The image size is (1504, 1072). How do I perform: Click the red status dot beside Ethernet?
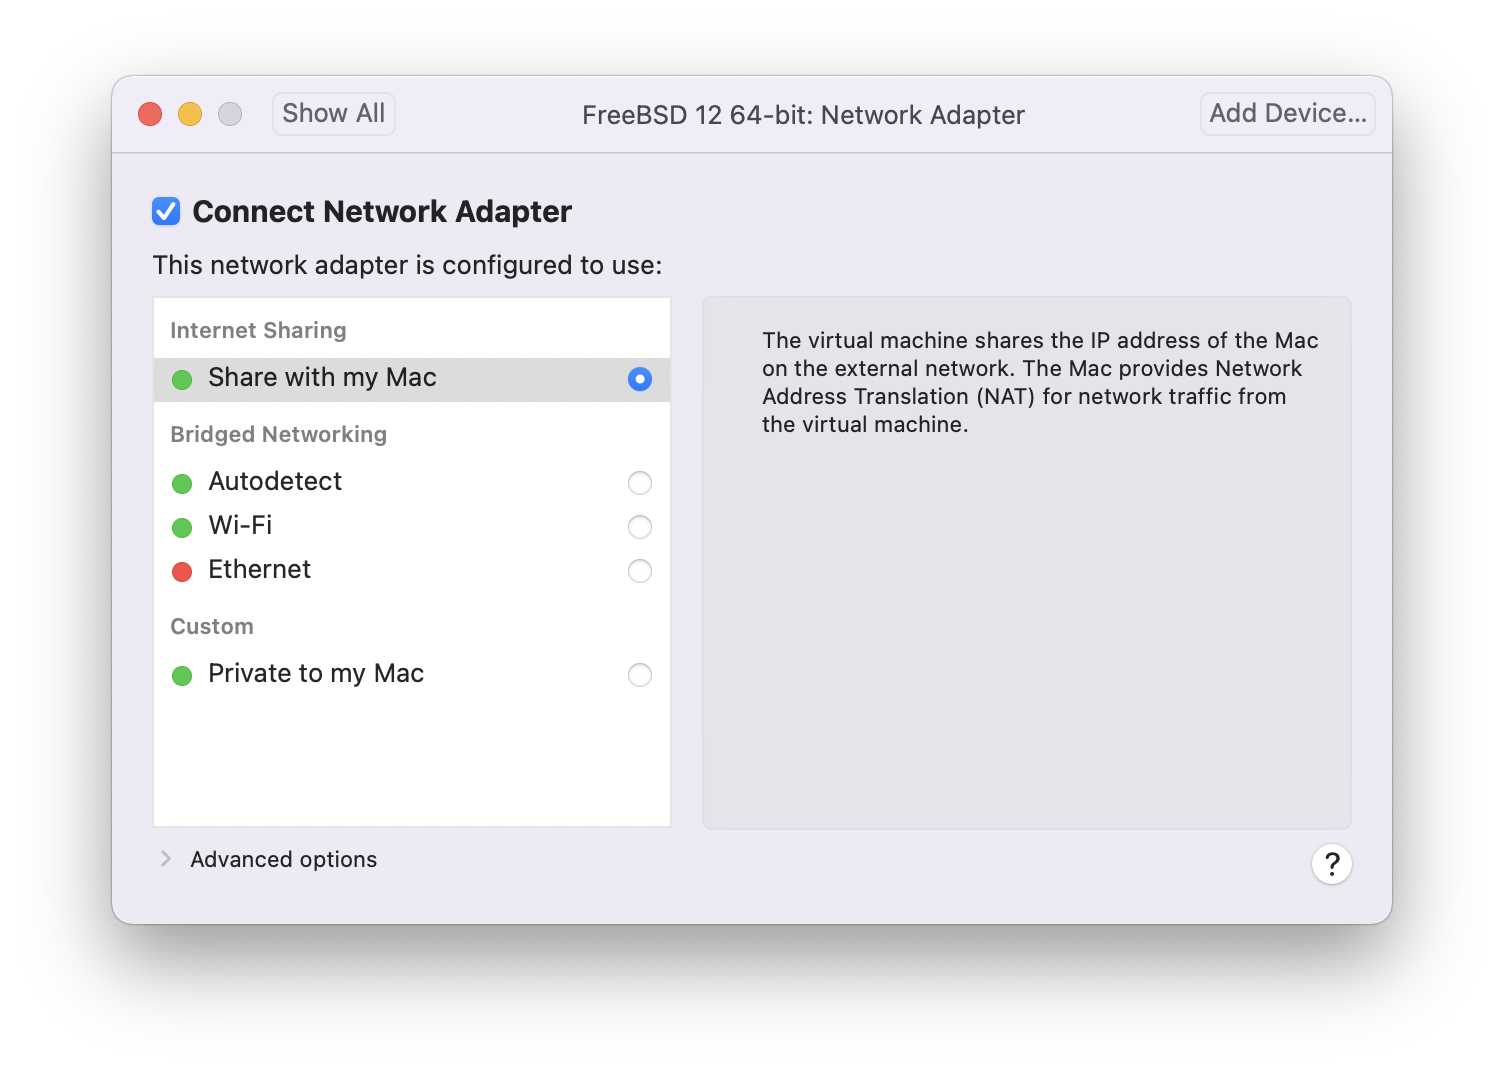pyautogui.click(x=182, y=572)
